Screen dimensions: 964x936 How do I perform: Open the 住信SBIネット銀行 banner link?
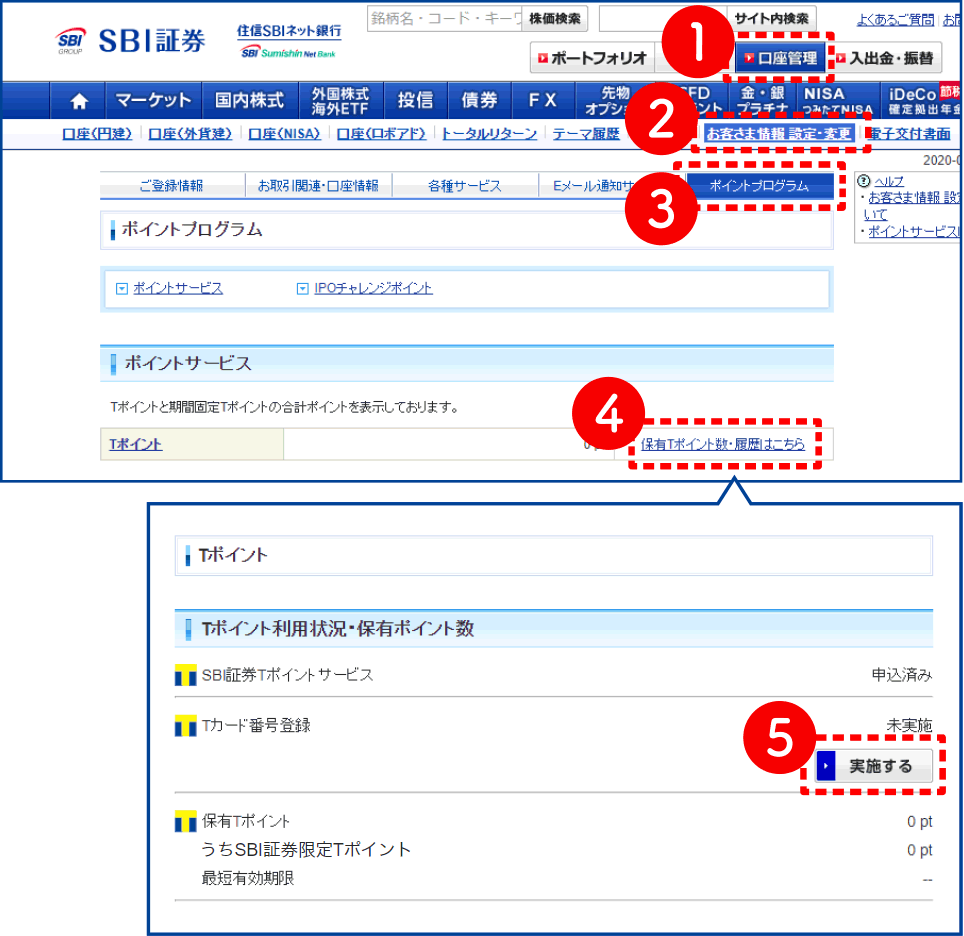(x=289, y=41)
